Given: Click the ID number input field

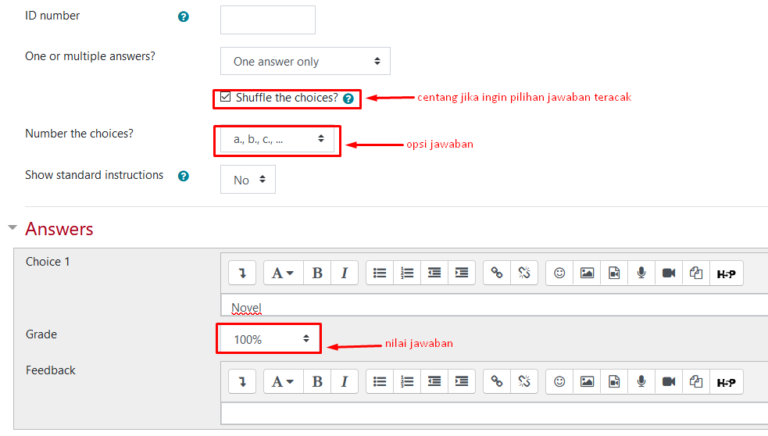Looking at the screenshot, I should coord(268,20).
